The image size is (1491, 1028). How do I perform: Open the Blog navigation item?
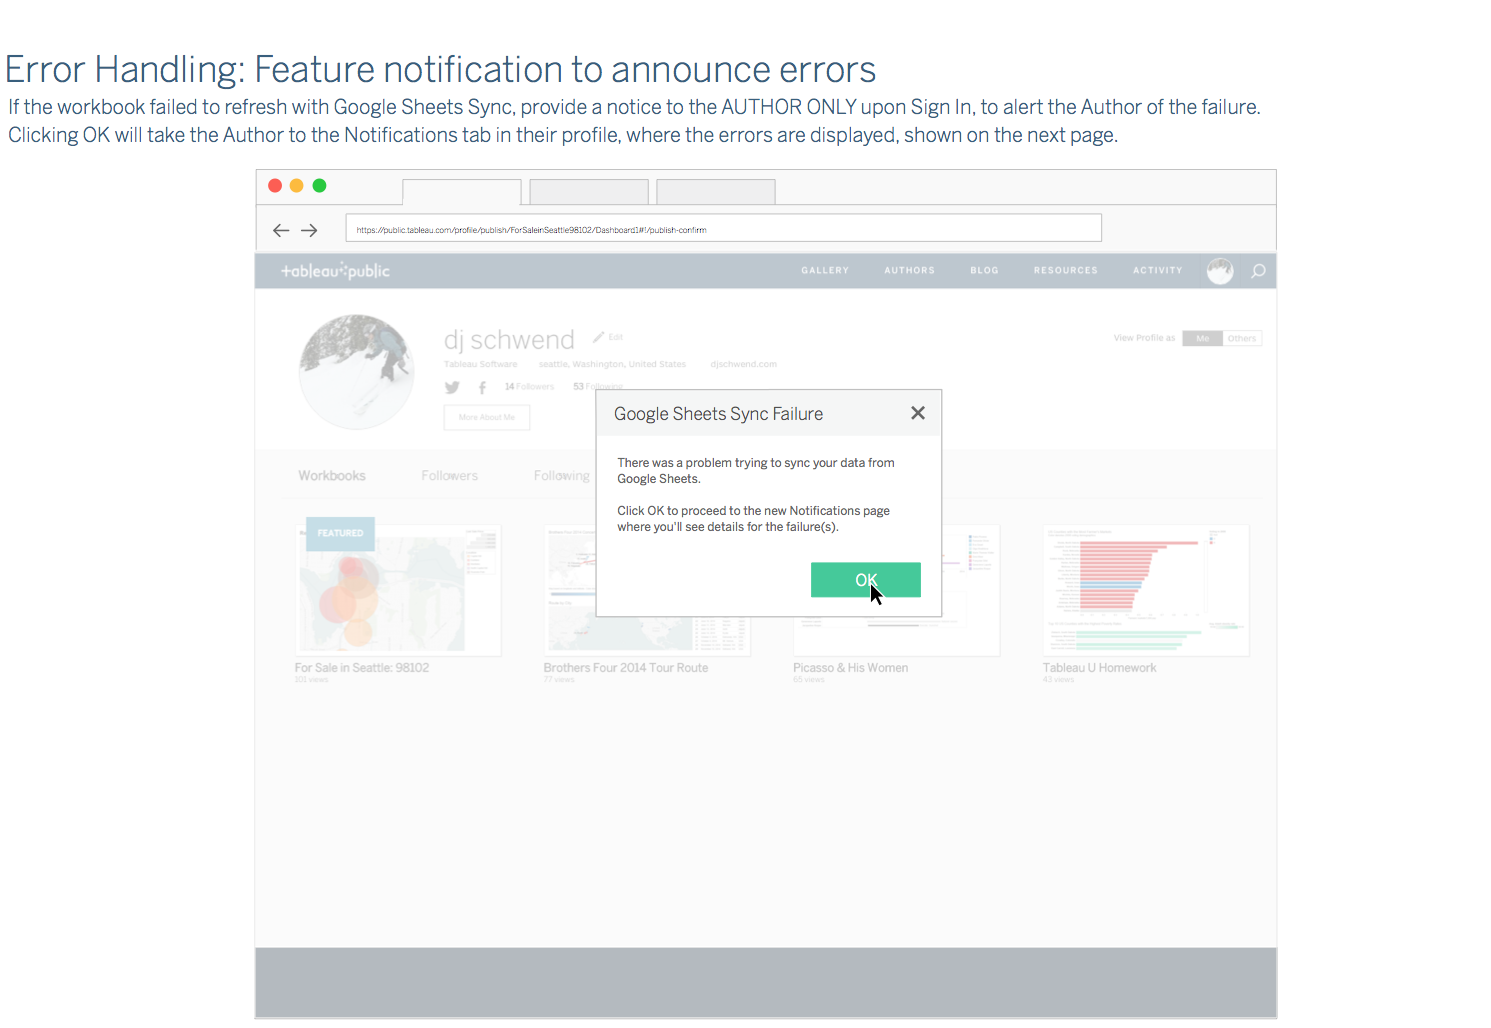984,271
